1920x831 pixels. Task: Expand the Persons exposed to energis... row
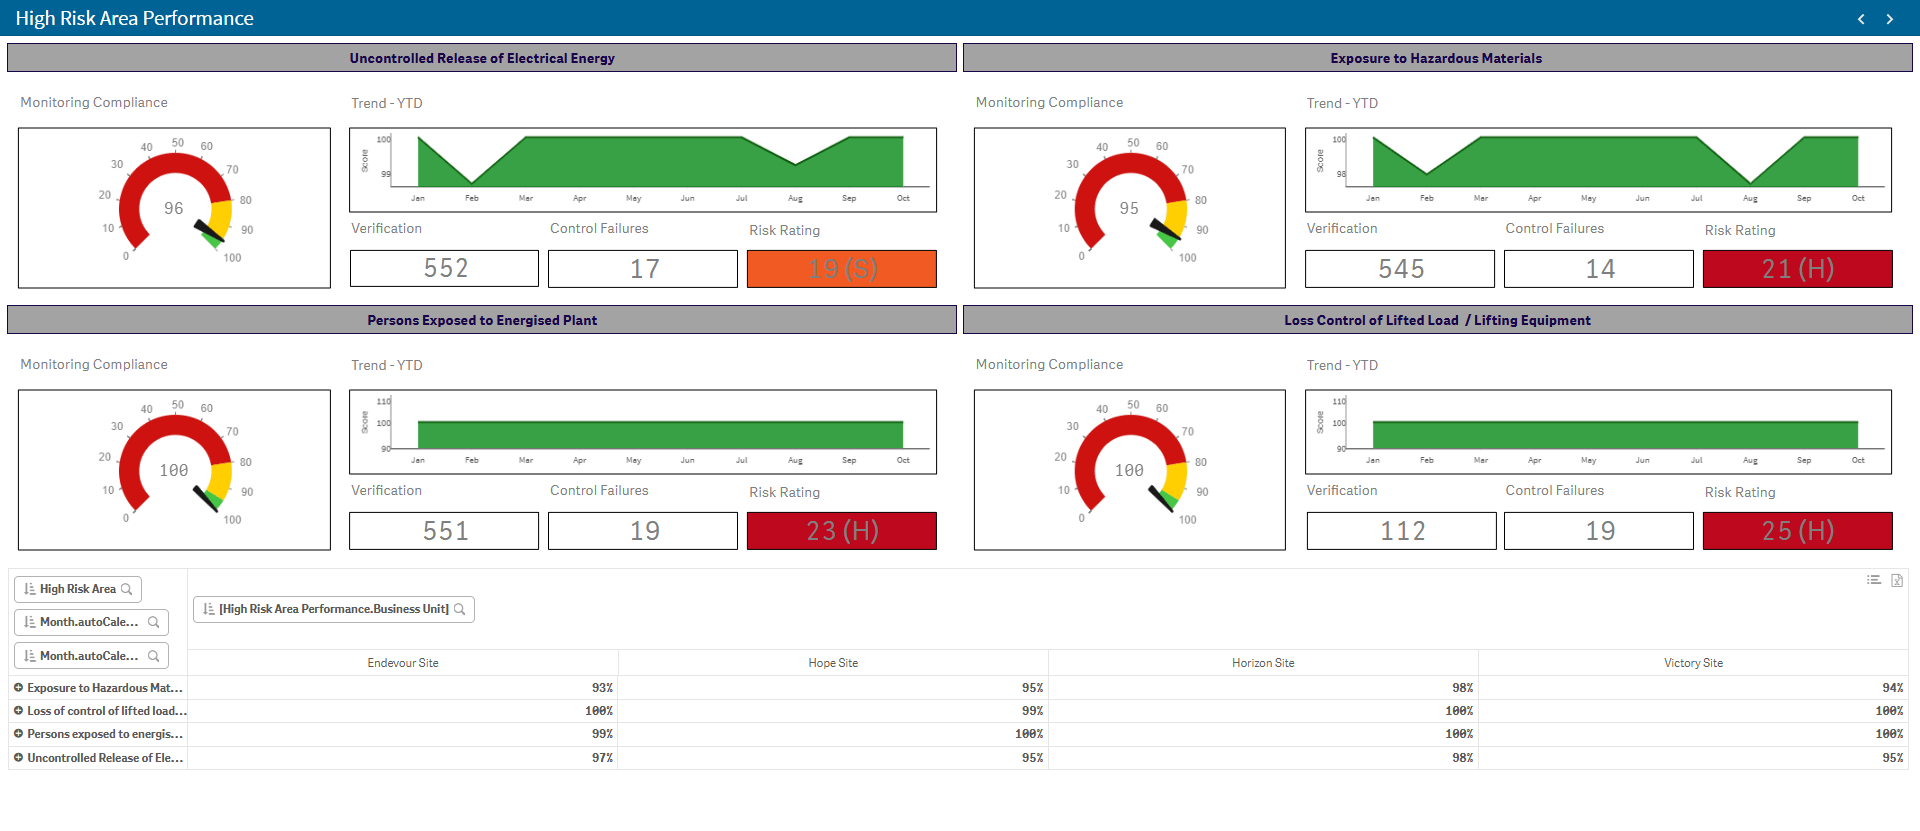click(18, 734)
